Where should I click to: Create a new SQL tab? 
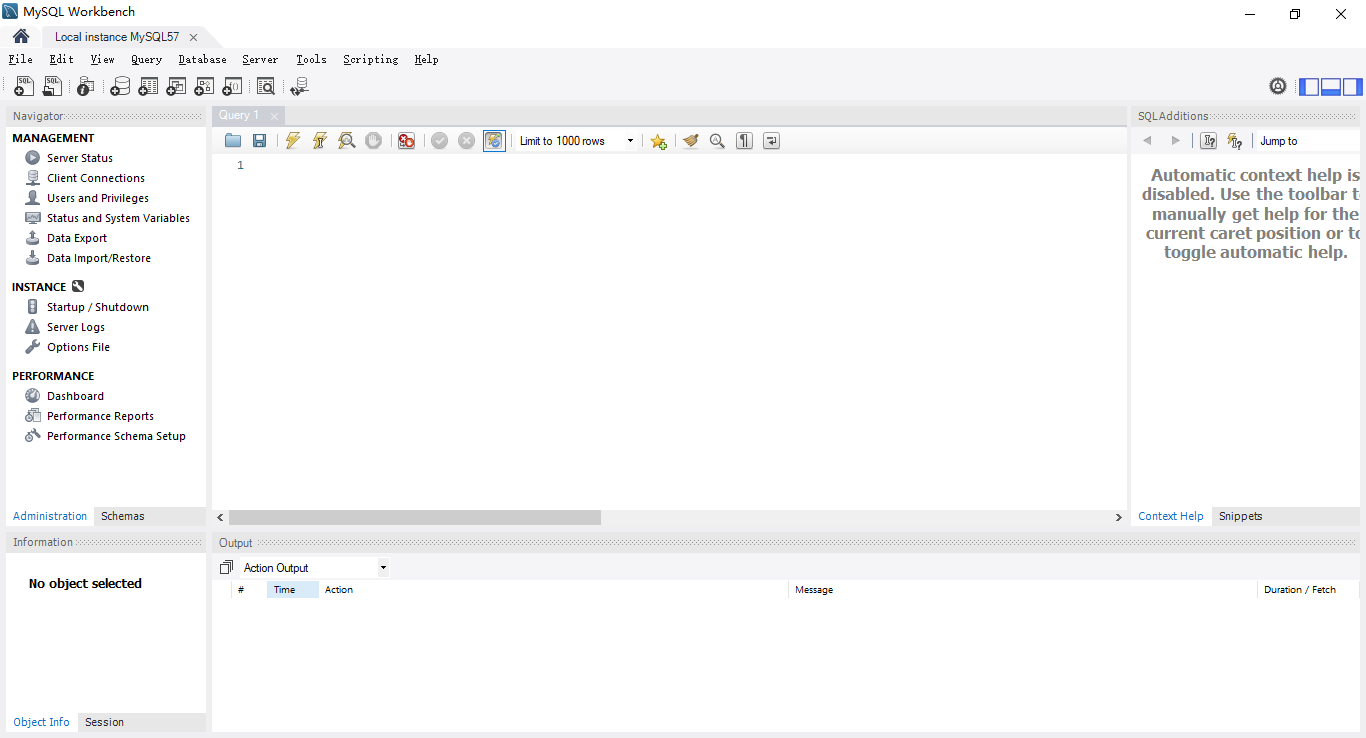click(24, 87)
